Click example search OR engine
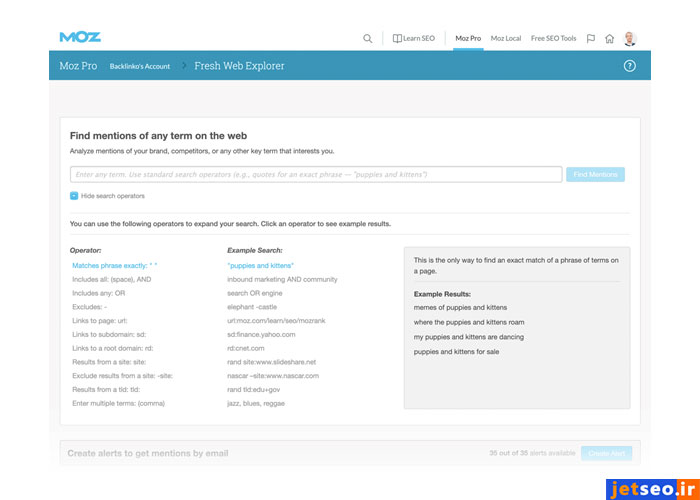 (x=254, y=293)
